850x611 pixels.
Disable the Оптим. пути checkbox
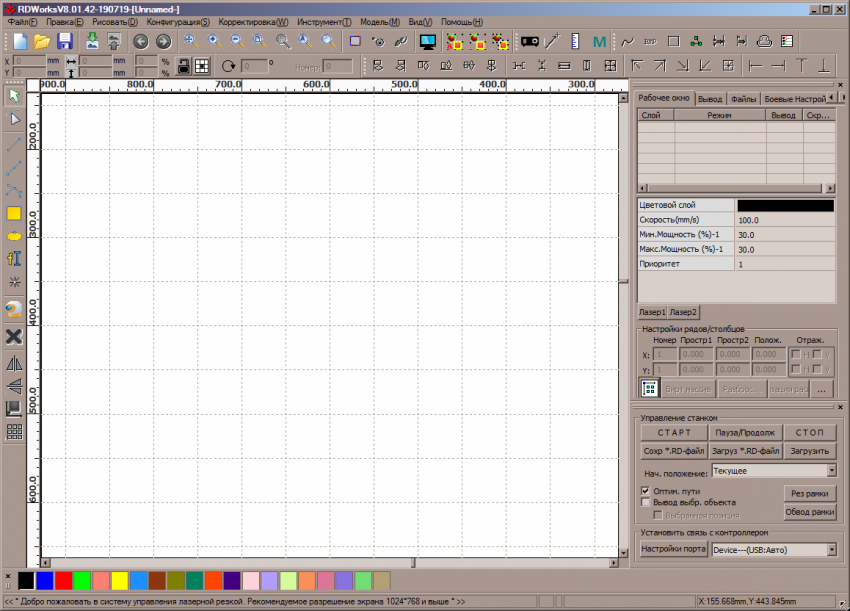[x=645, y=490]
